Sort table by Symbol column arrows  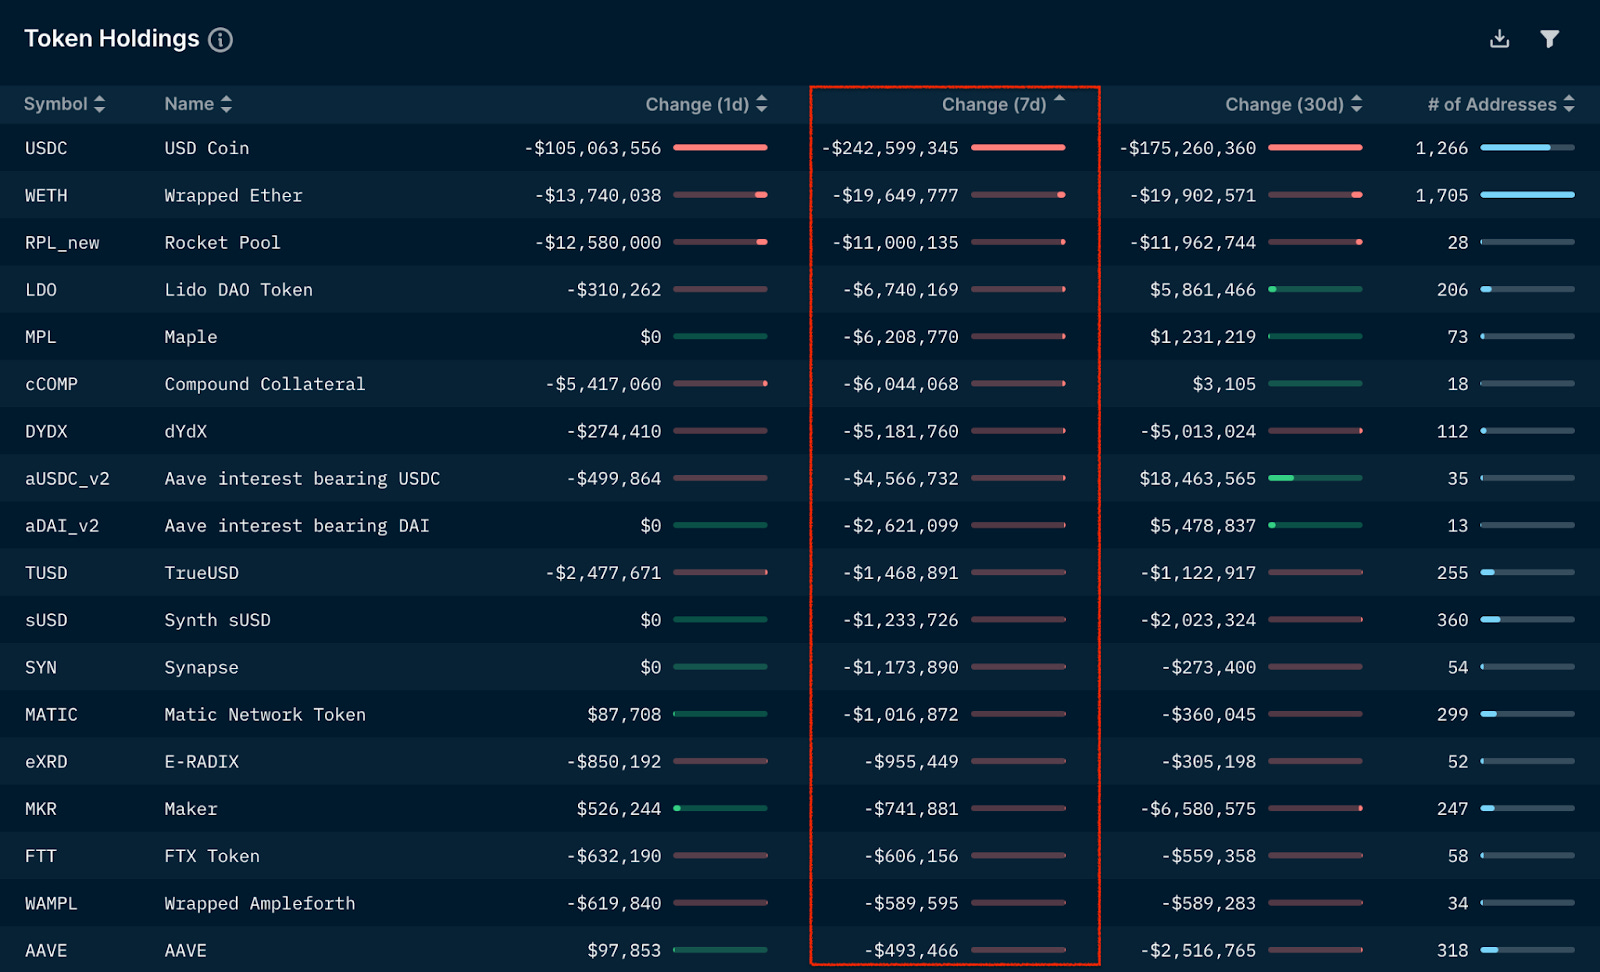tap(99, 104)
